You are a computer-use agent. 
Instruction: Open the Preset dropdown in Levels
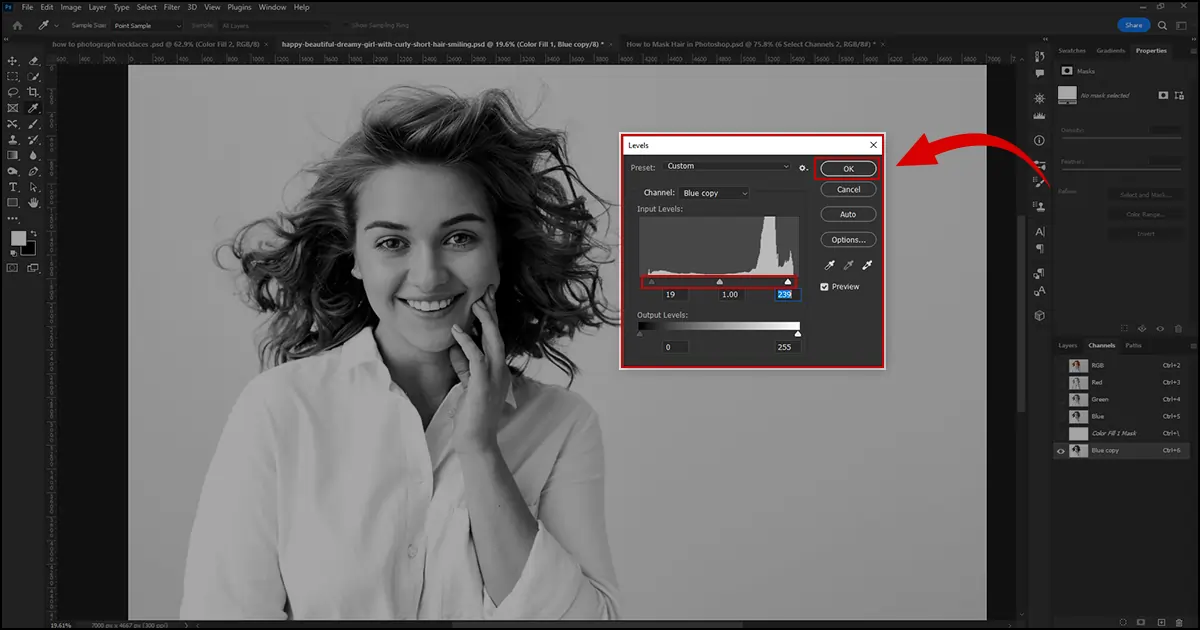point(727,166)
